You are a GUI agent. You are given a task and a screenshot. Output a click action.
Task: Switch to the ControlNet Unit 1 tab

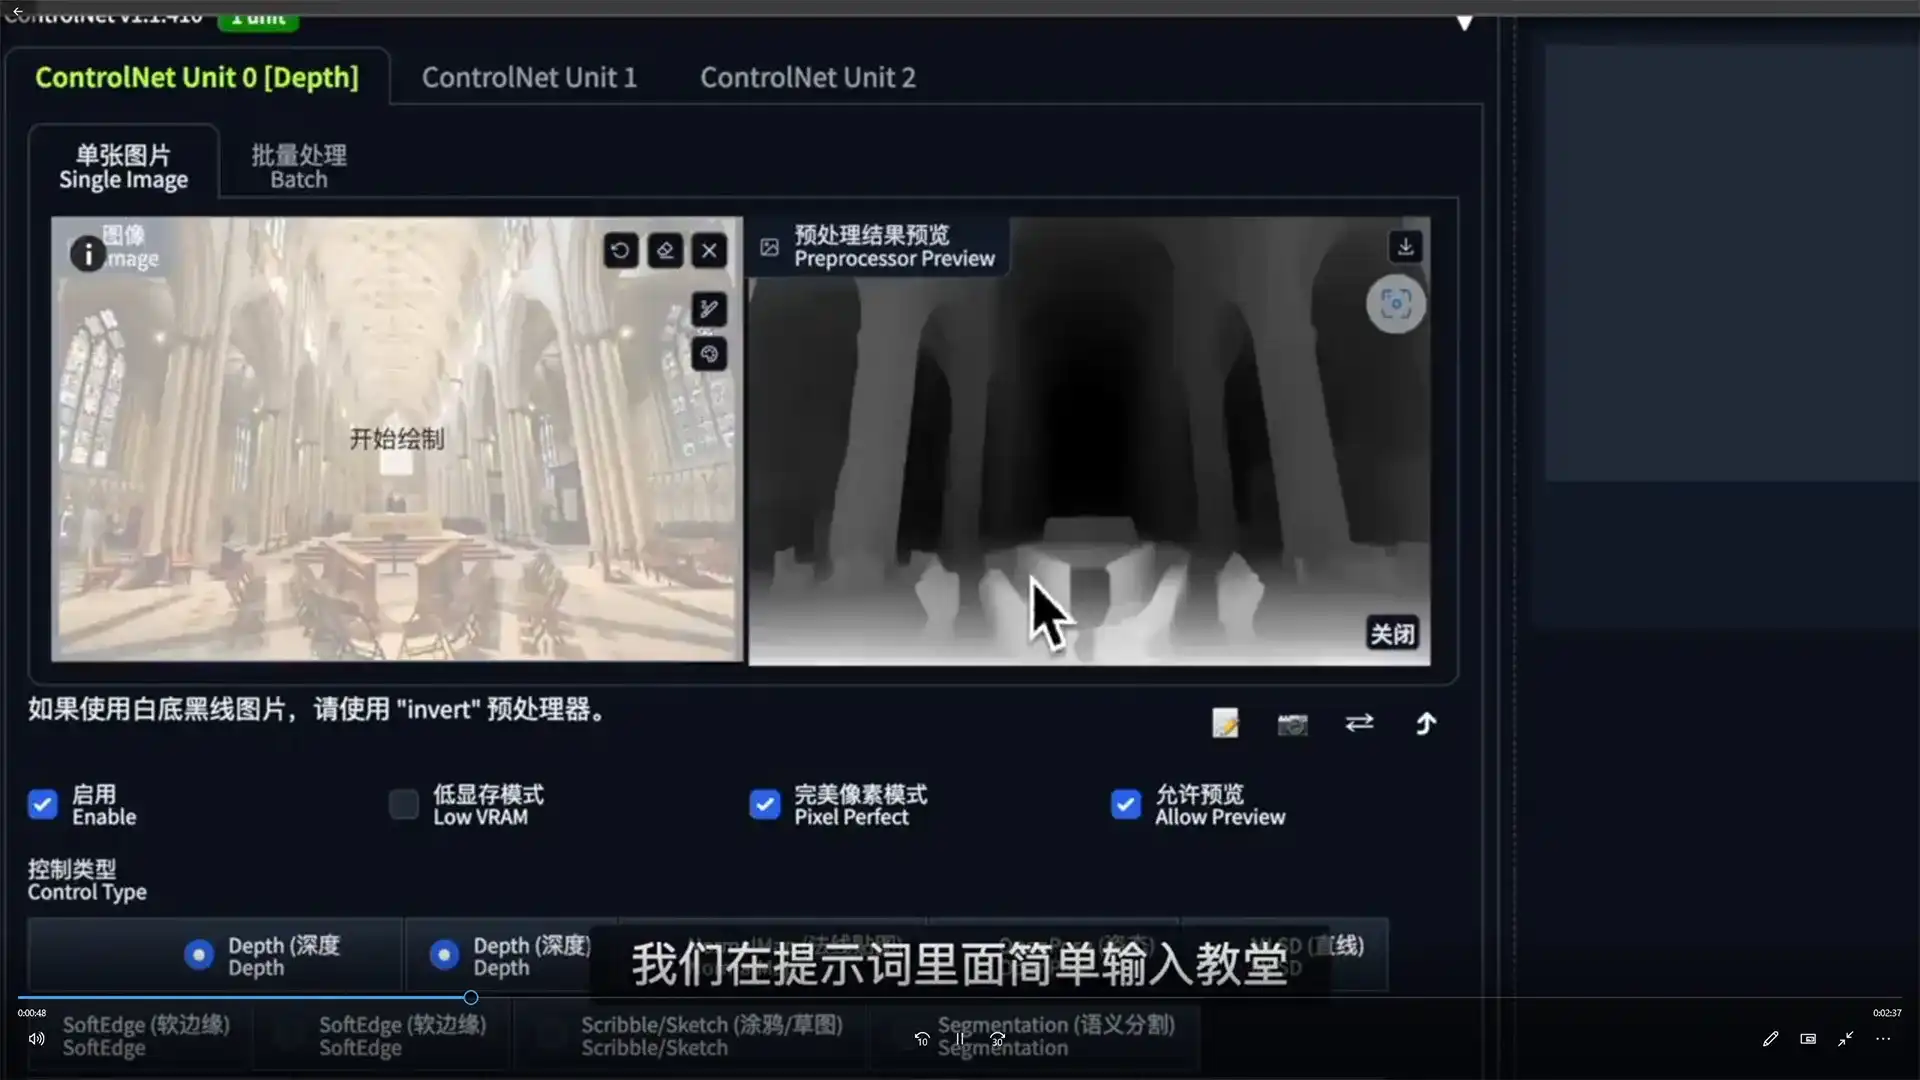[529, 77]
